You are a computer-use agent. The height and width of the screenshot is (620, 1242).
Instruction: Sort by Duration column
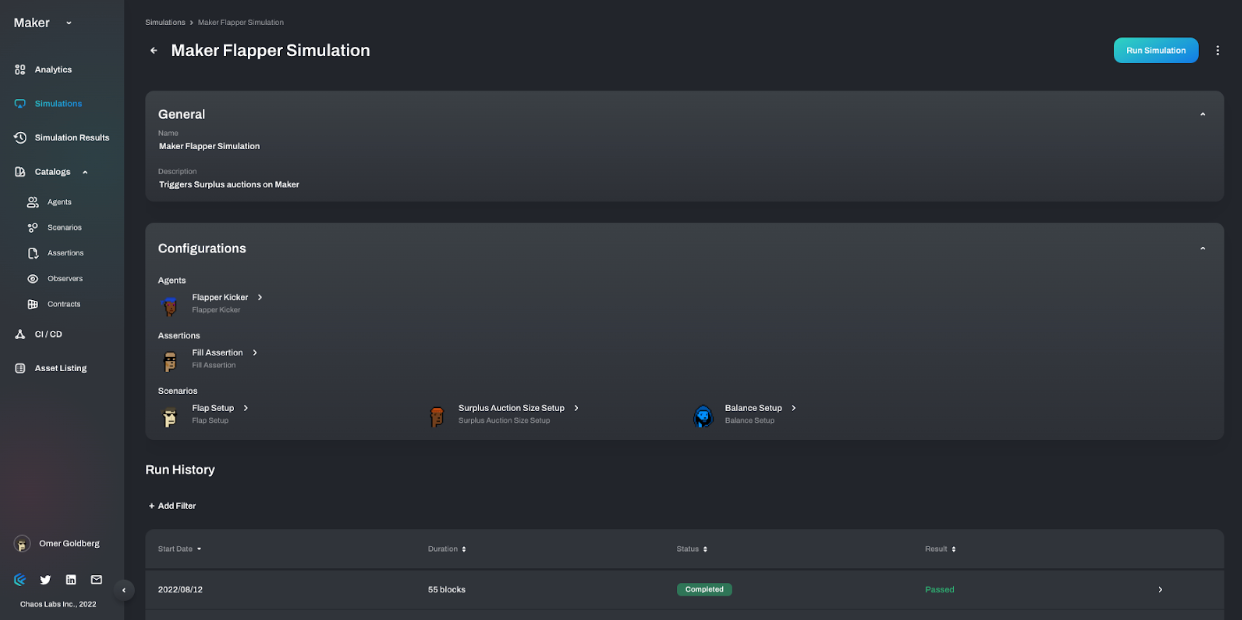point(447,549)
